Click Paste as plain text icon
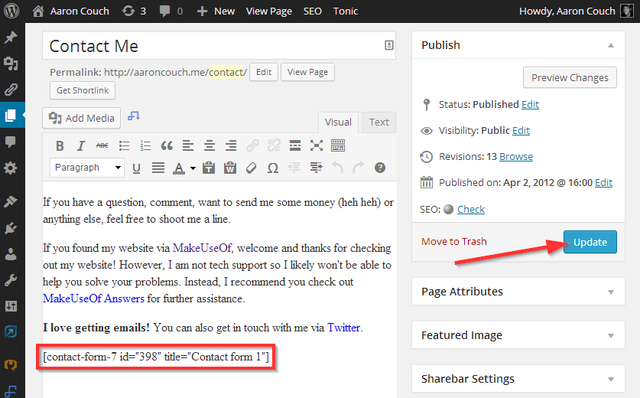Image resolution: width=640 pixels, height=398 pixels. (x=209, y=168)
